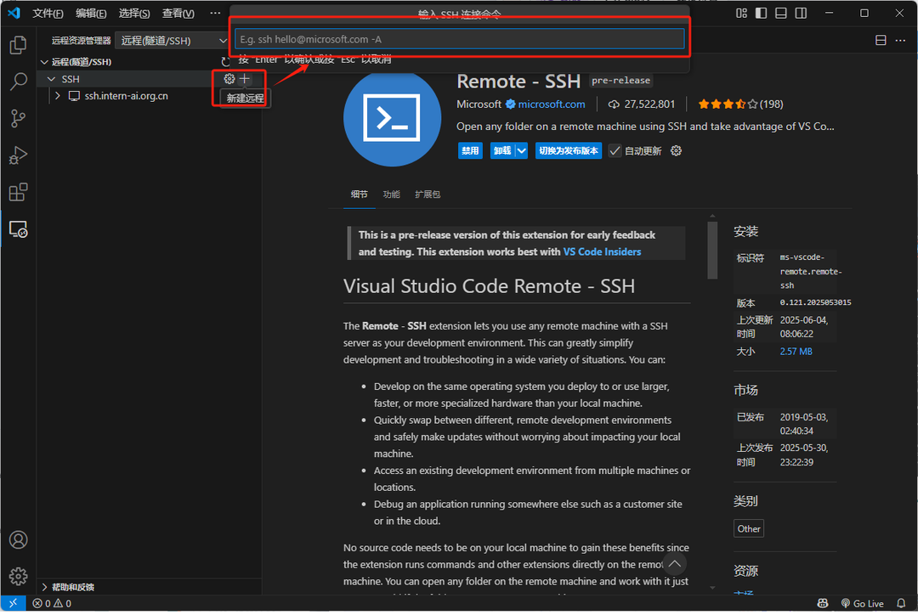Click the 卸载 uninstall button
Image resolution: width=918 pixels, height=612 pixels.
pyautogui.click(x=502, y=151)
